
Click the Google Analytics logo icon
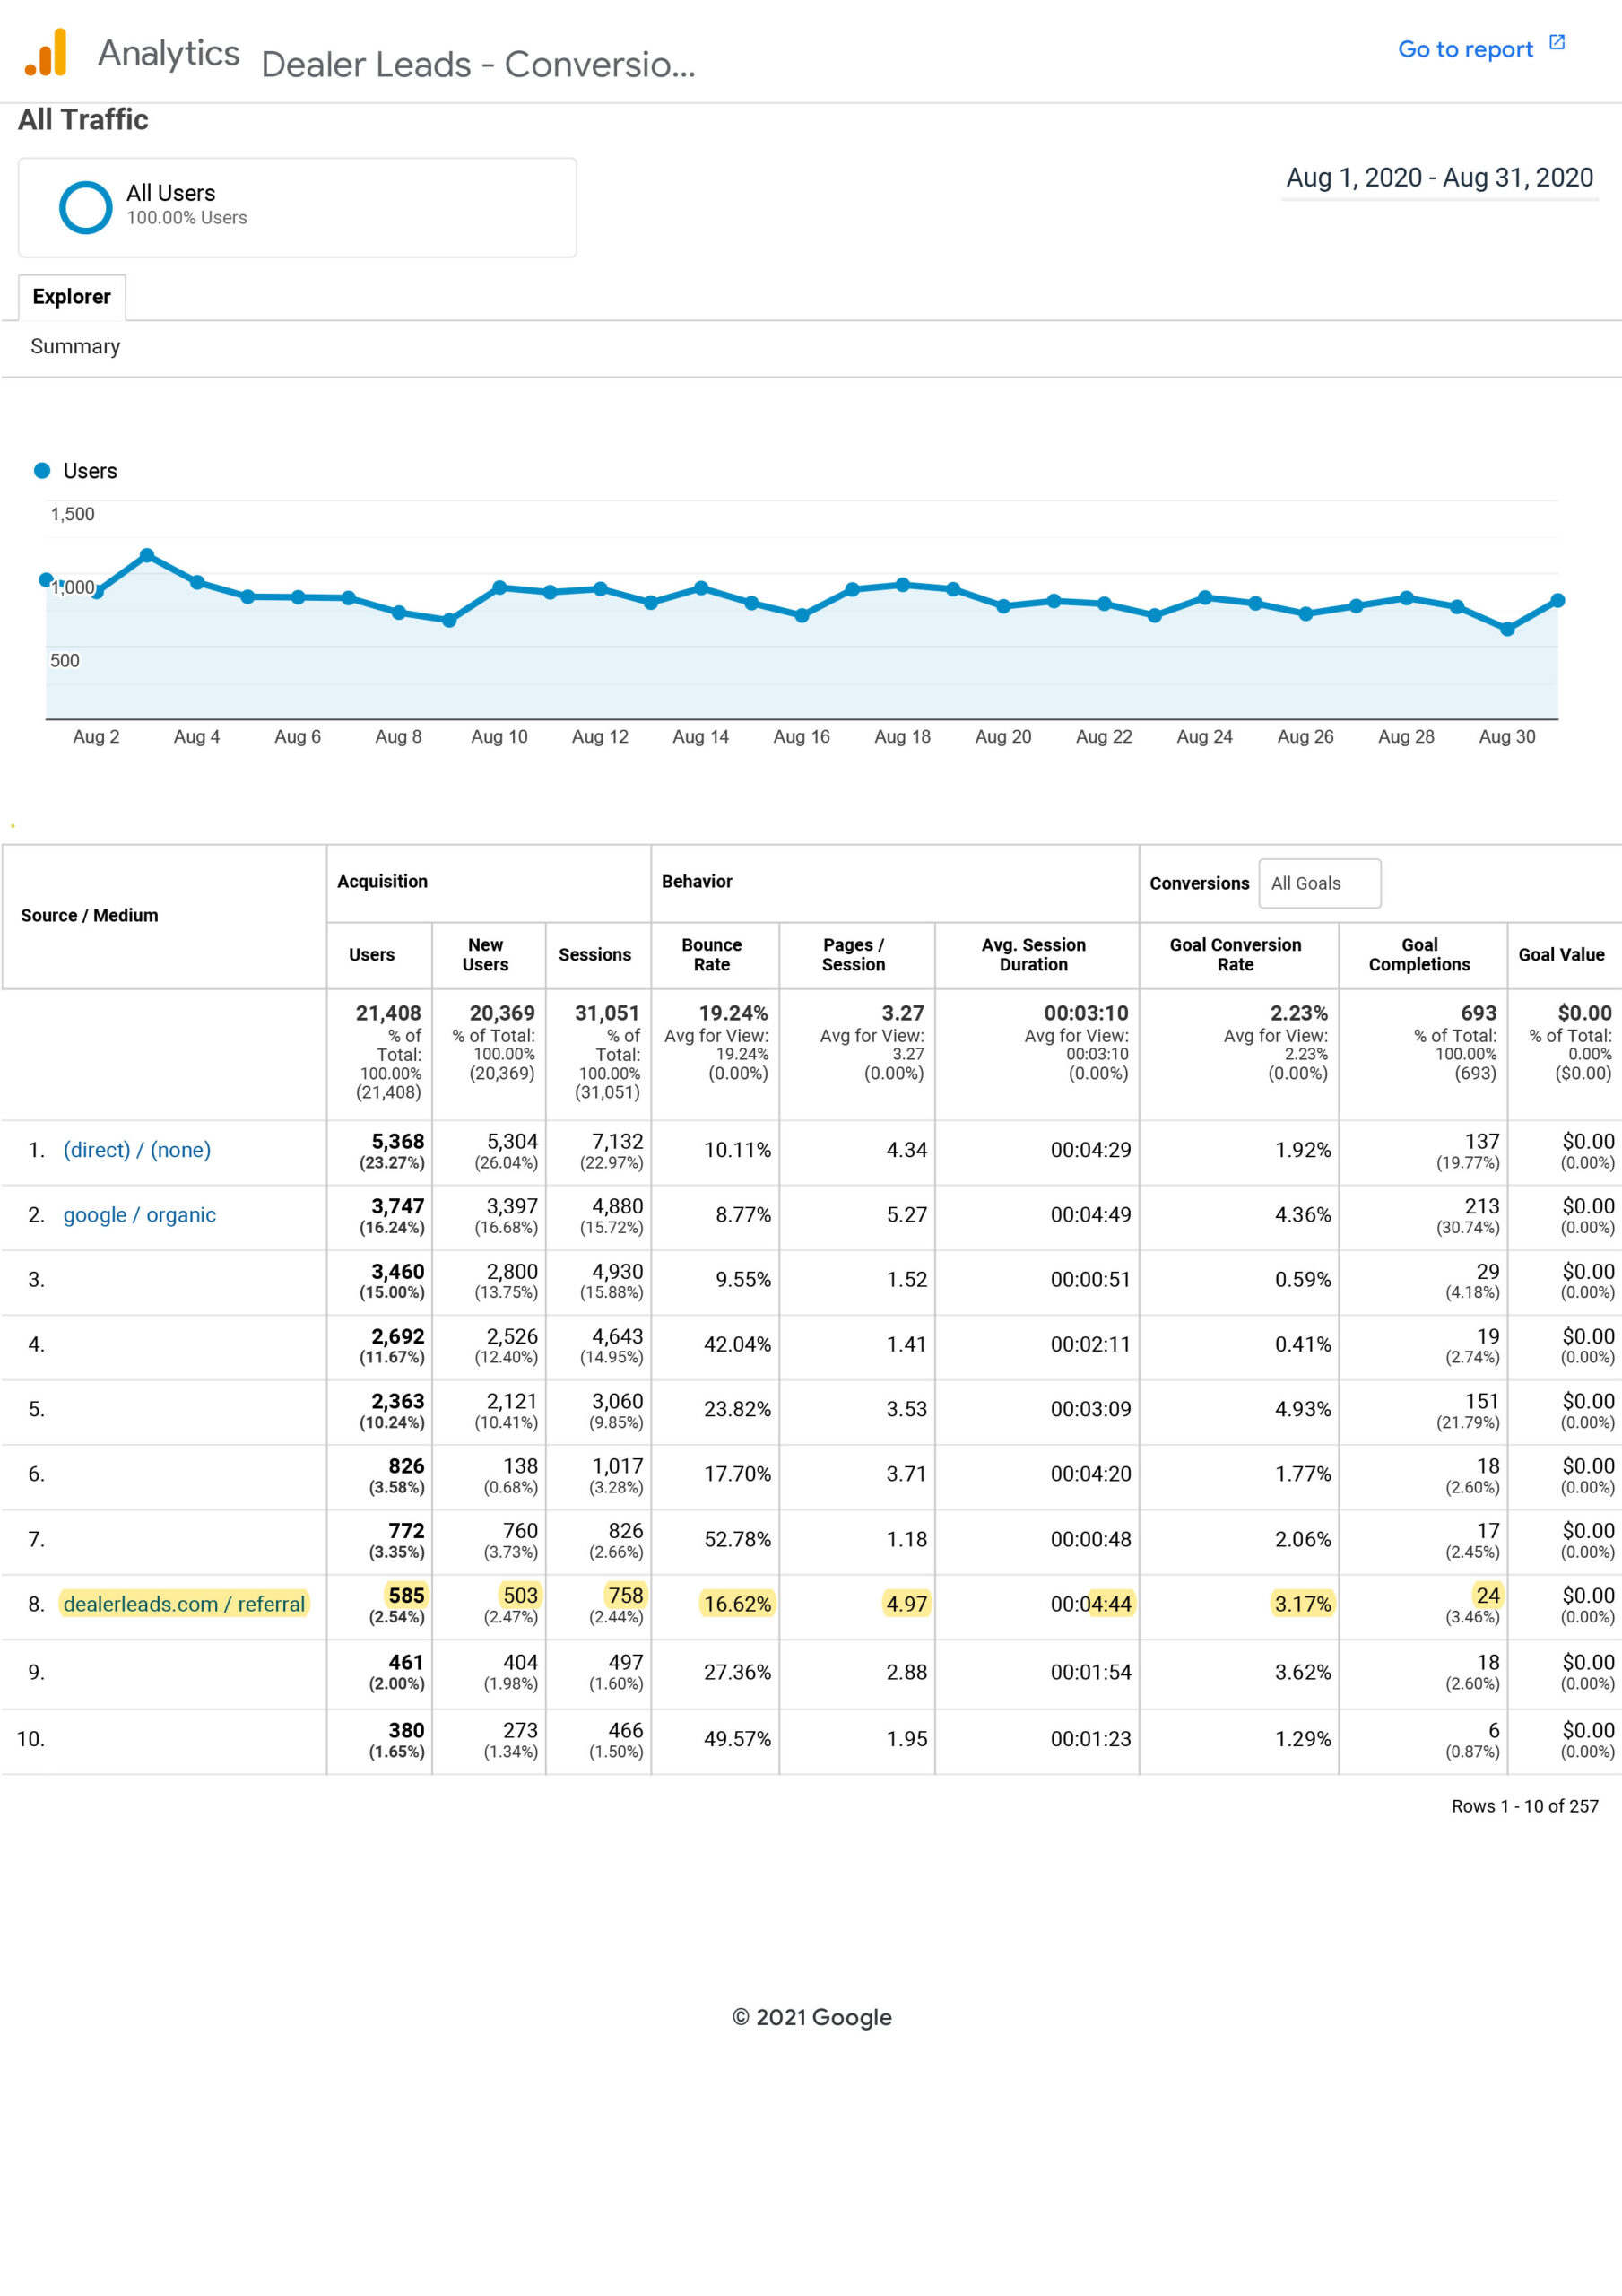[x=46, y=52]
